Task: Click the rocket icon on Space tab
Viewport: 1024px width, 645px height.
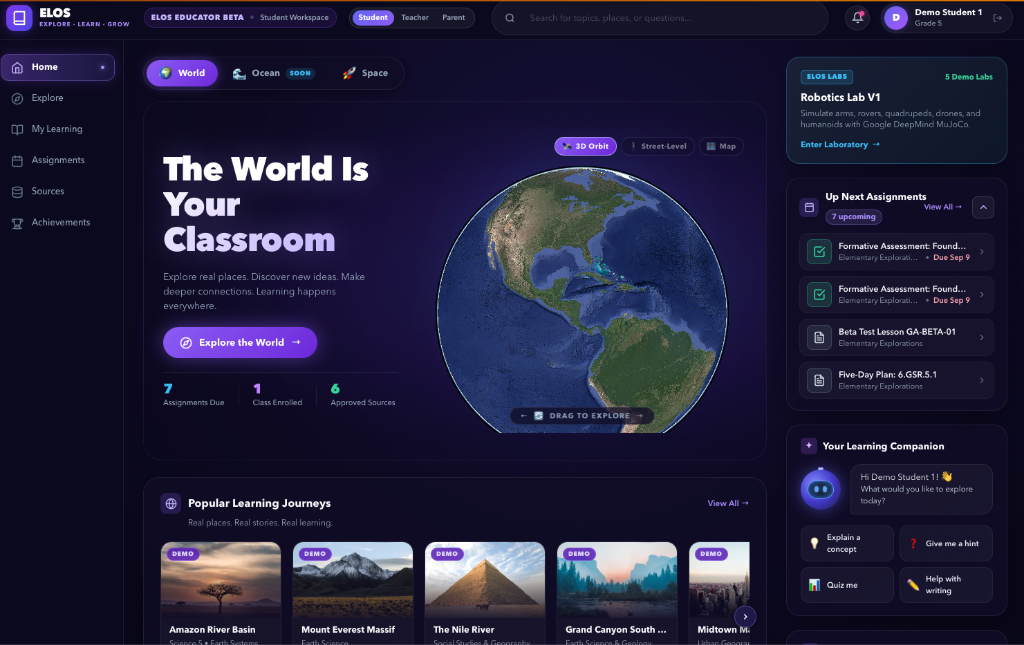Action: pos(349,73)
